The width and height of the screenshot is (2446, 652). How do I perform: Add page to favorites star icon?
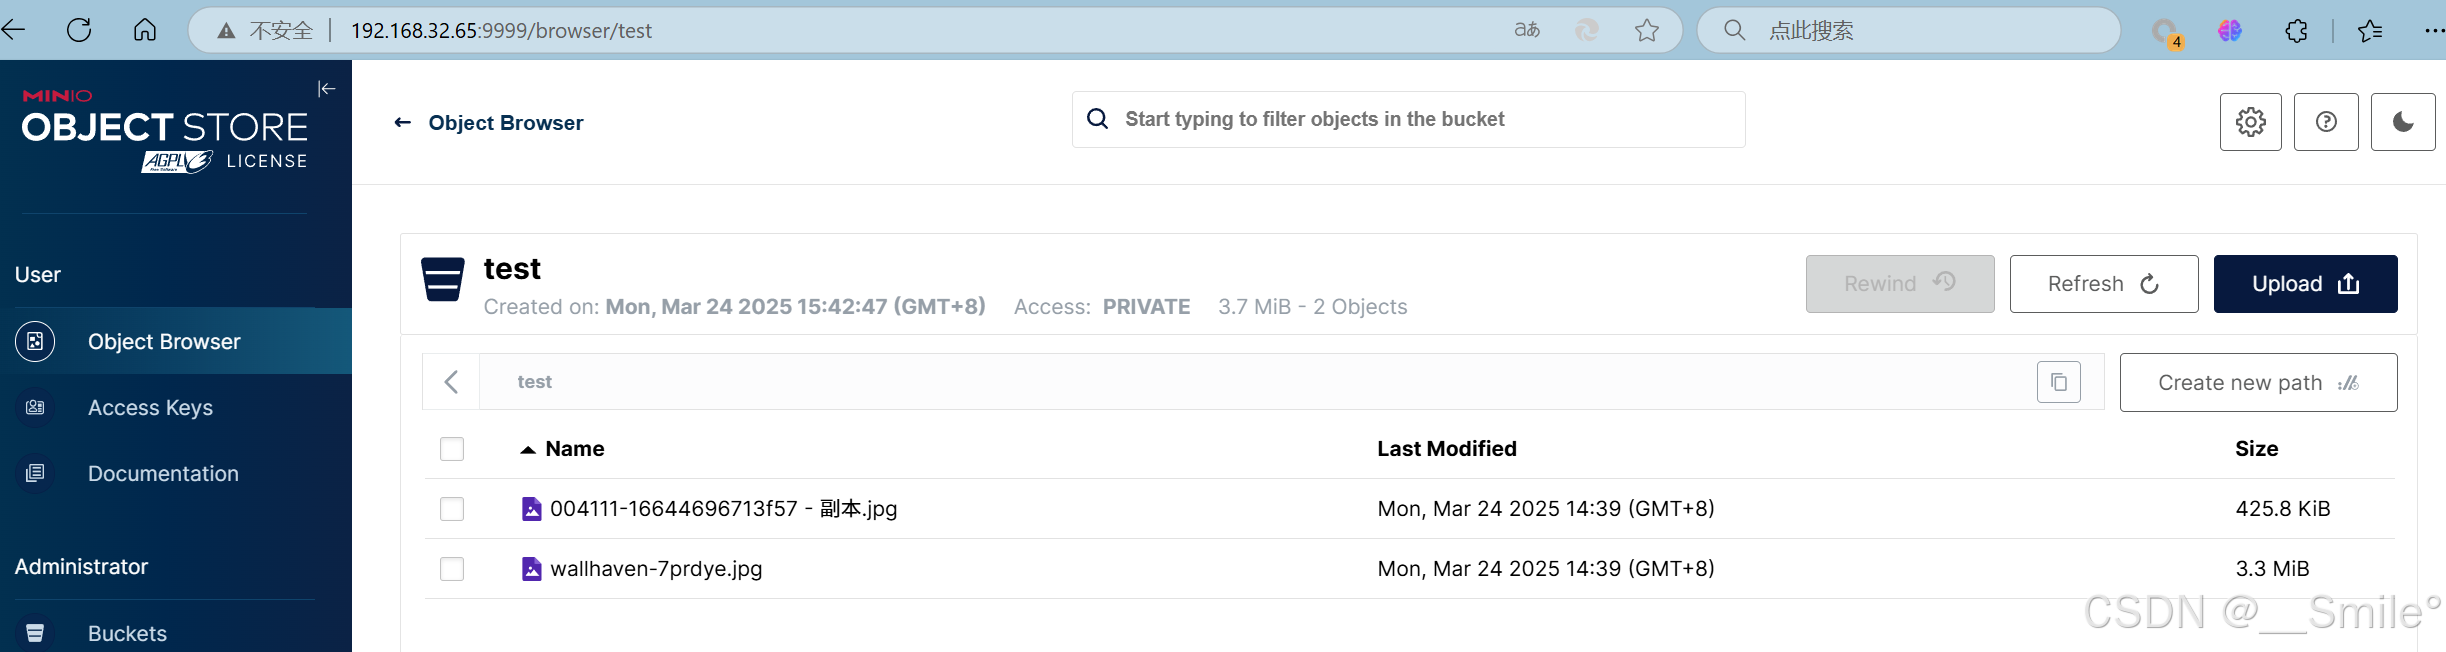click(x=1647, y=30)
